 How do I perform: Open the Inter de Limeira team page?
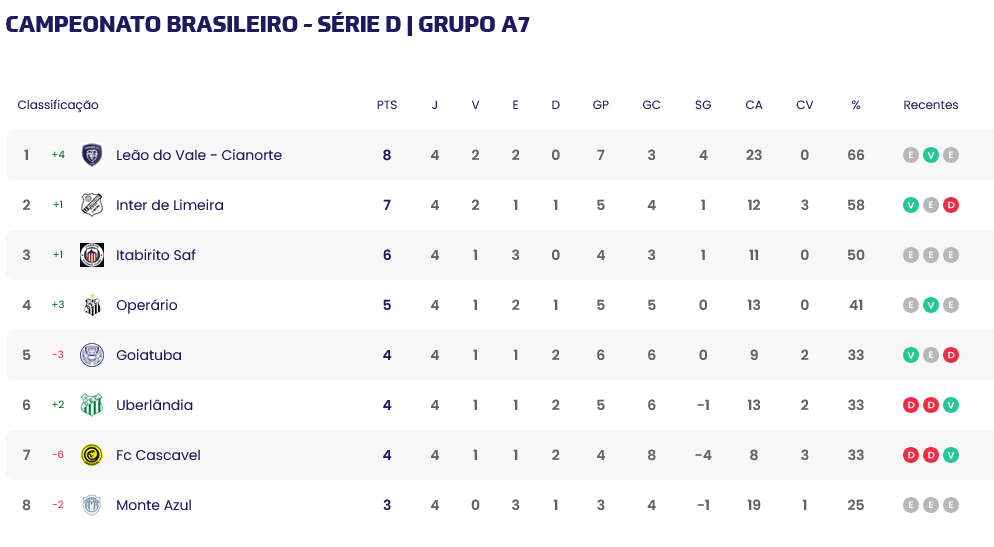point(170,205)
